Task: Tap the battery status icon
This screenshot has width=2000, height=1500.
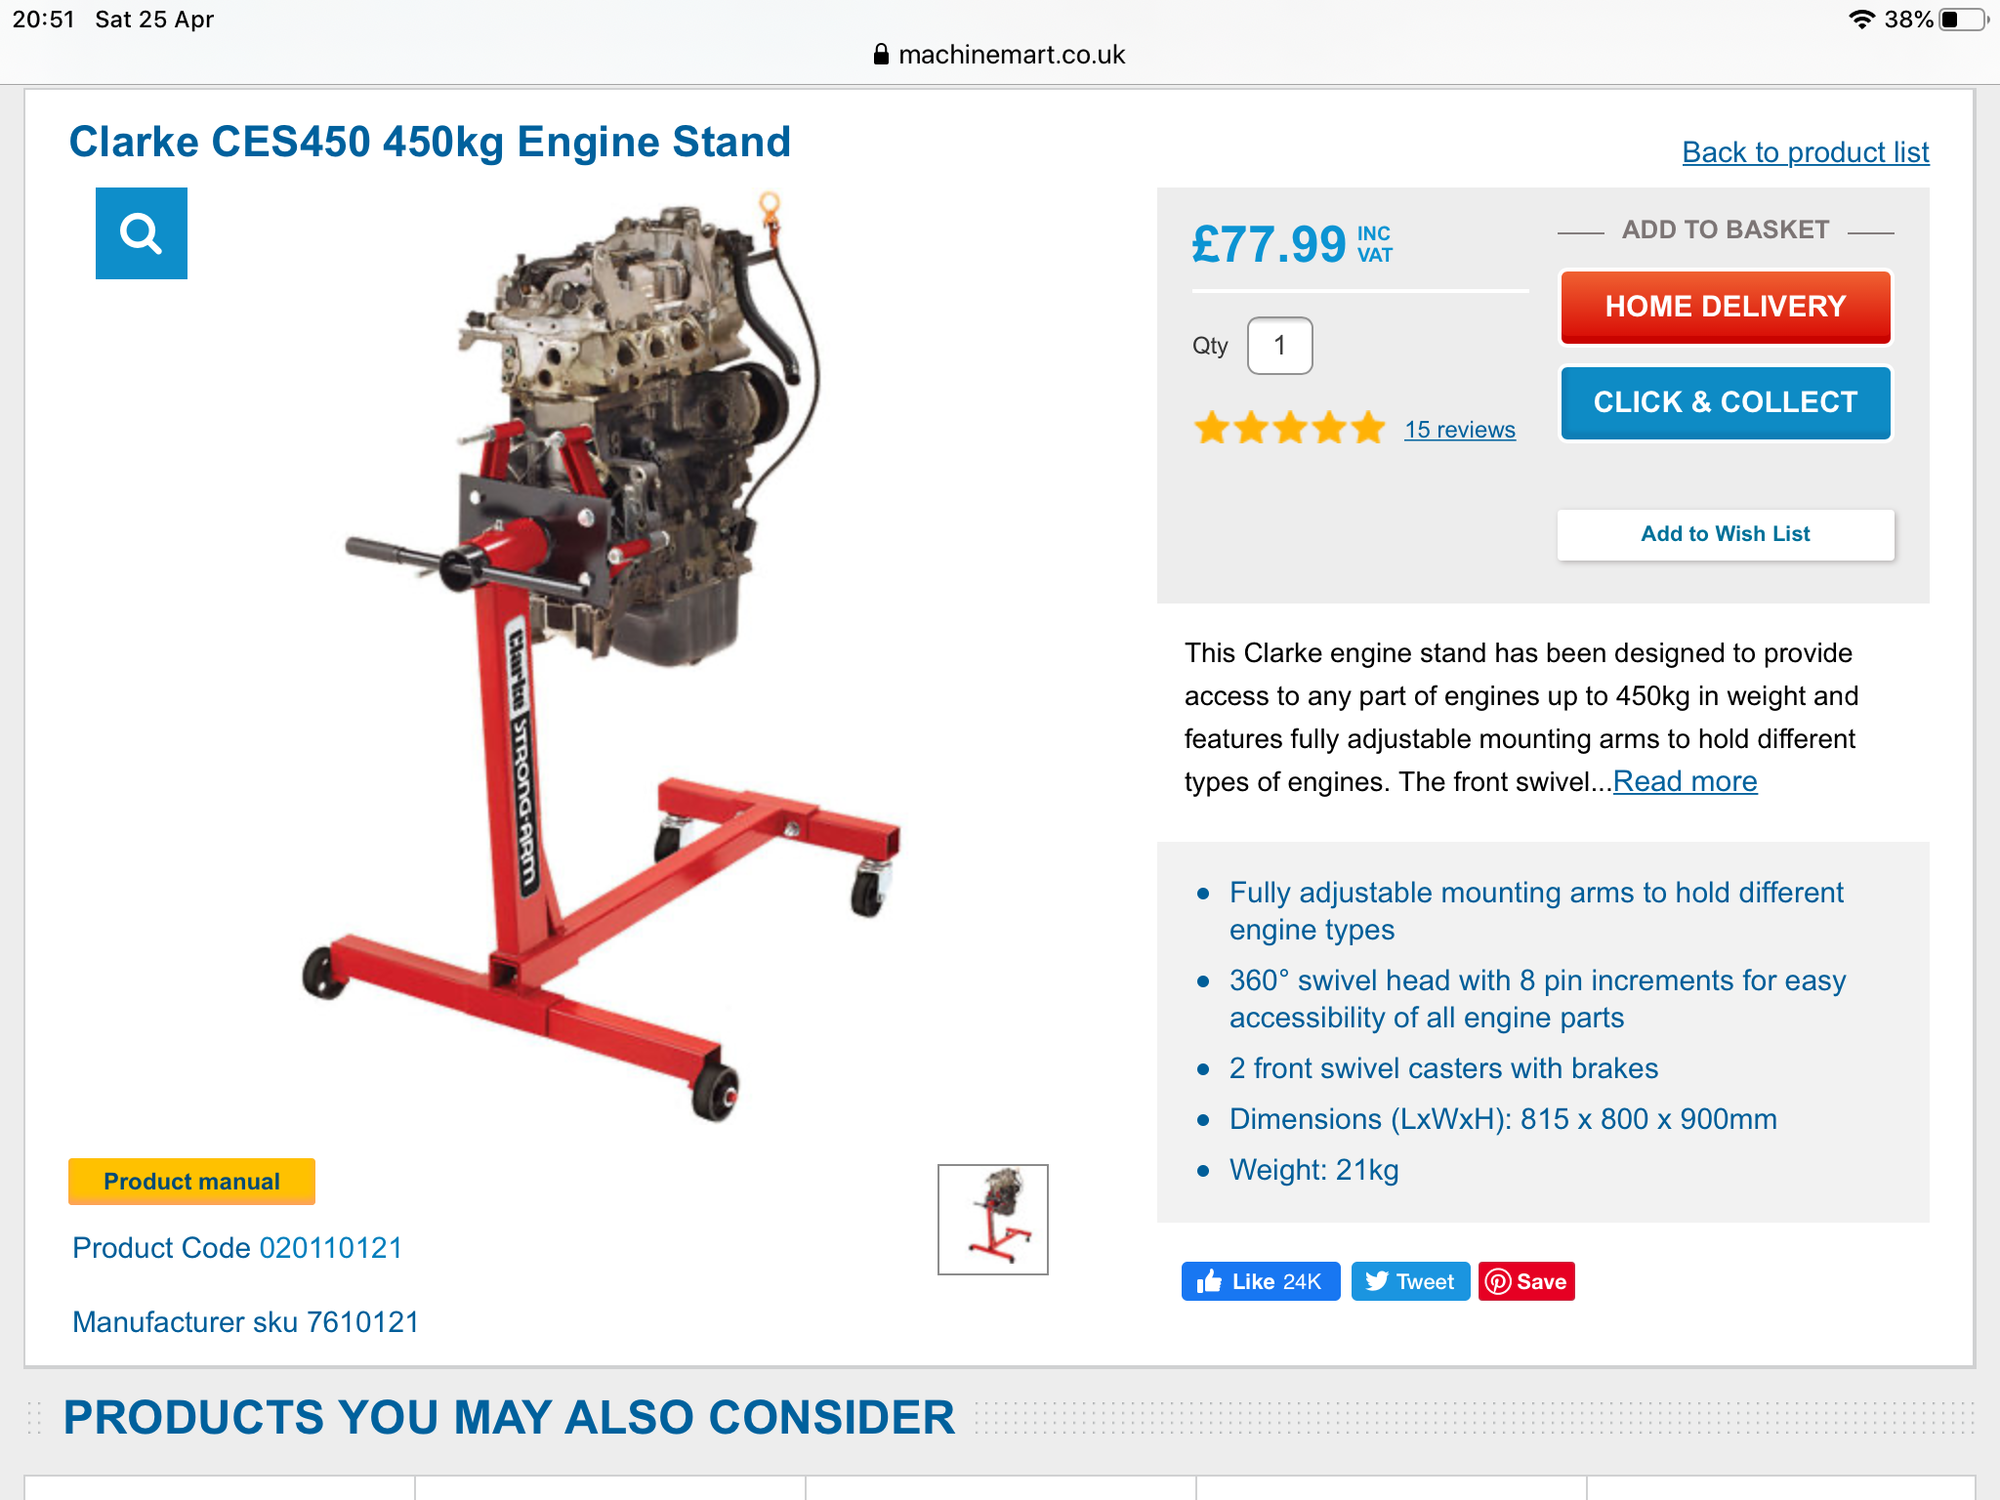Action: [1961, 19]
